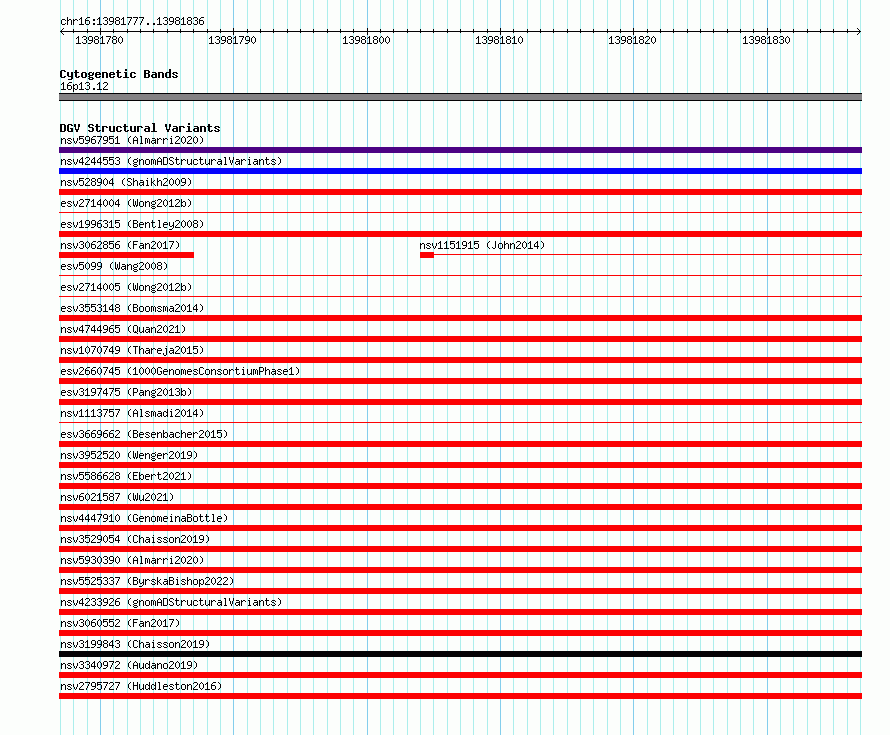Screen dimensions: 890x735
Task: Click the gray 16p13.12 cytogenetic band bar
Action: (x=460, y=97)
